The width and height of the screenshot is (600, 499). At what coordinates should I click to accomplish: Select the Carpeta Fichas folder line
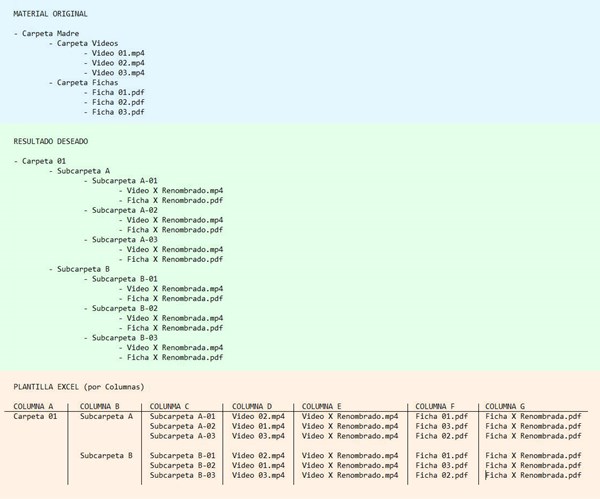click(88, 82)
